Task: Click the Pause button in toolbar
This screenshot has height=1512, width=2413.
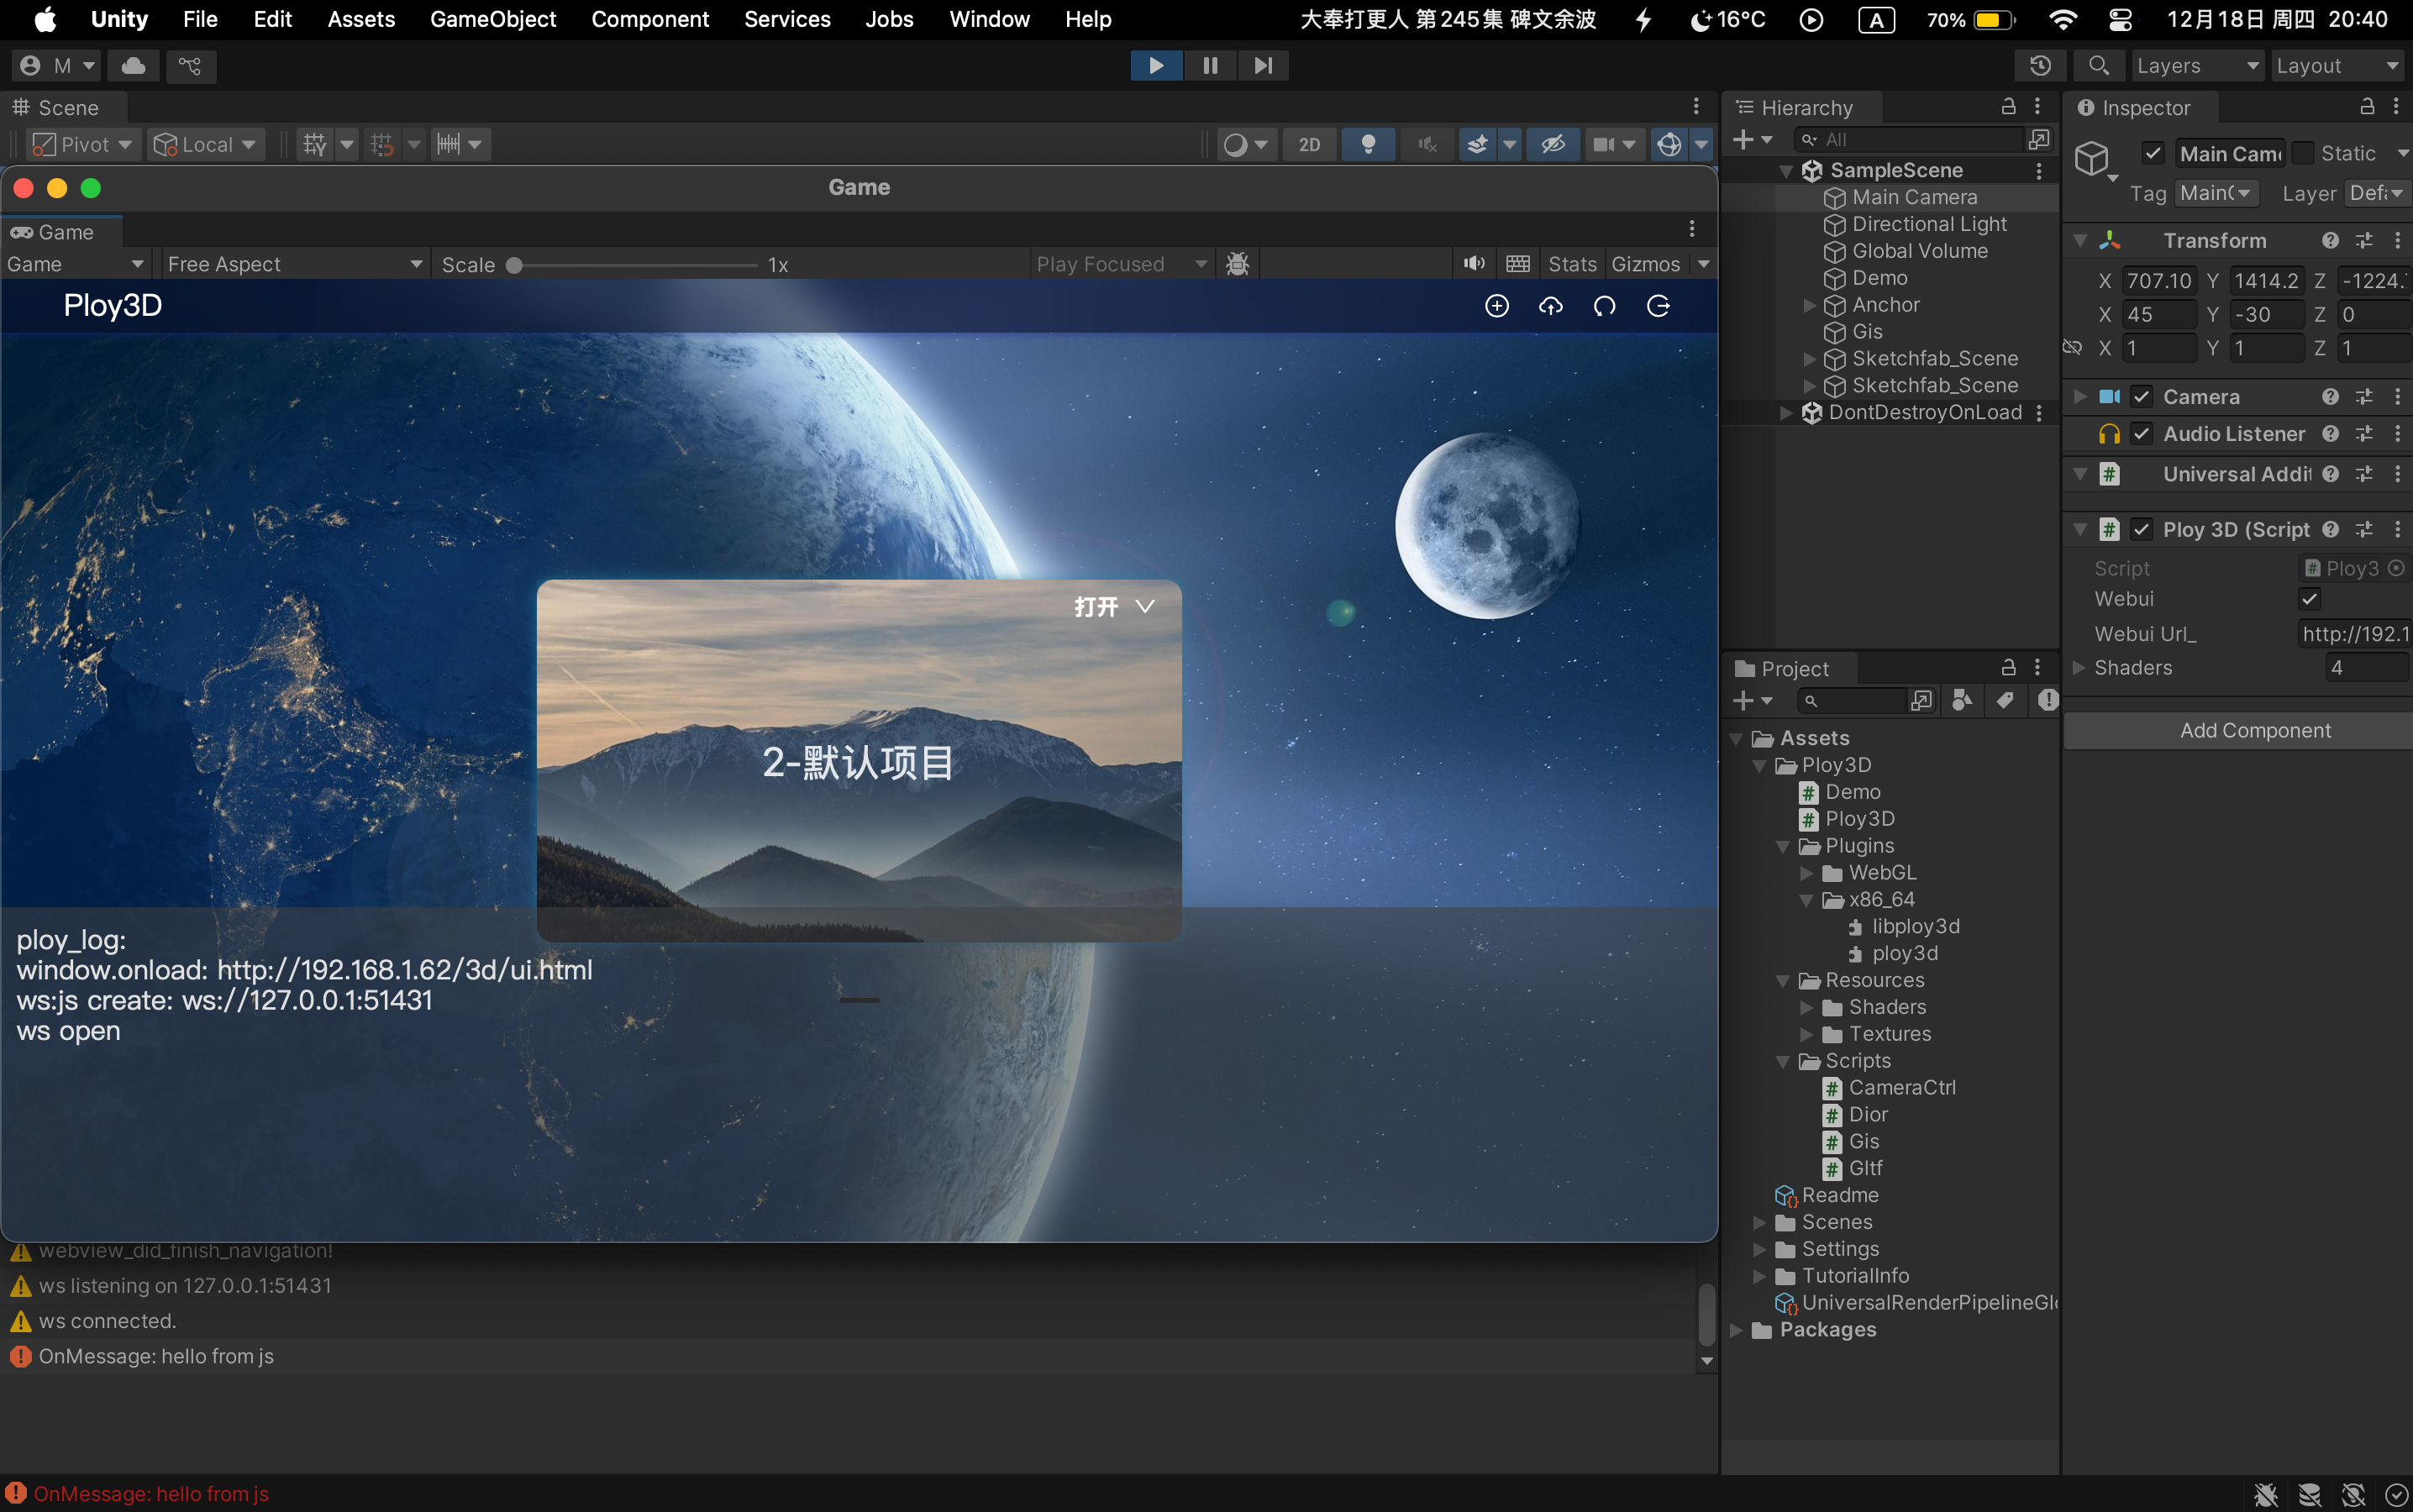Action: tap(1210, 65)
